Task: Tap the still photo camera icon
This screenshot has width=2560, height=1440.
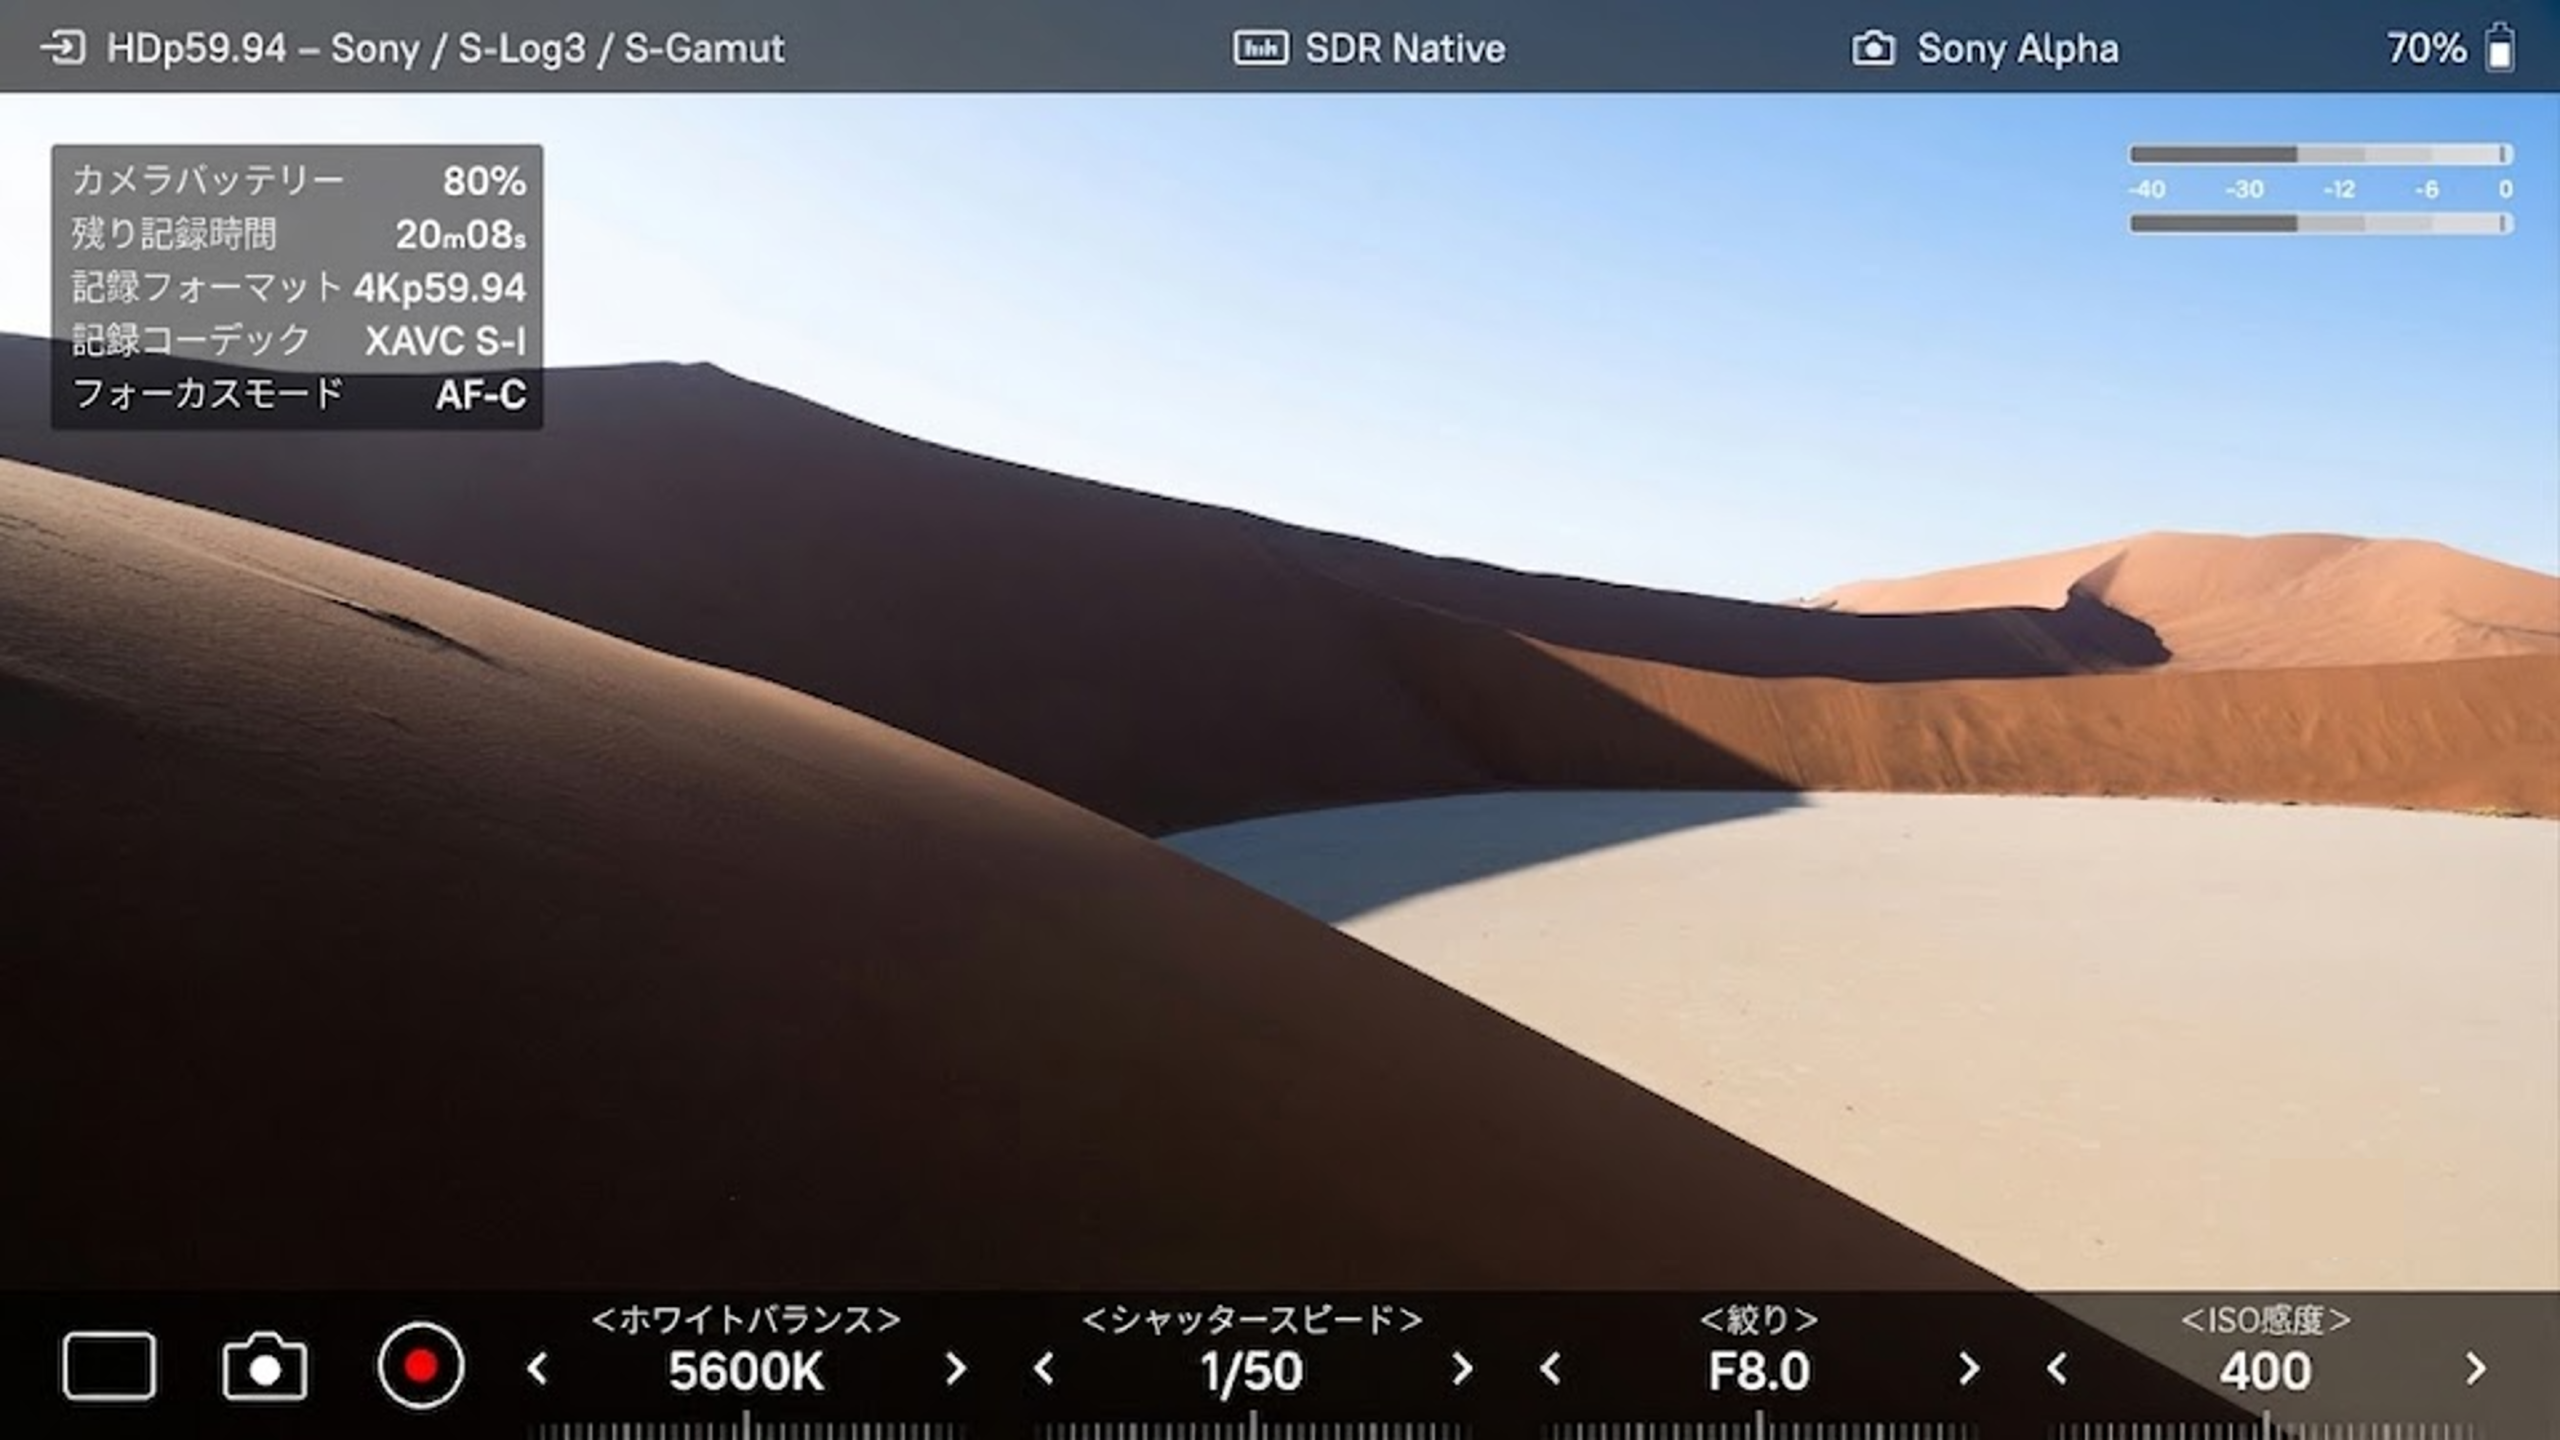Action: 265,1366
